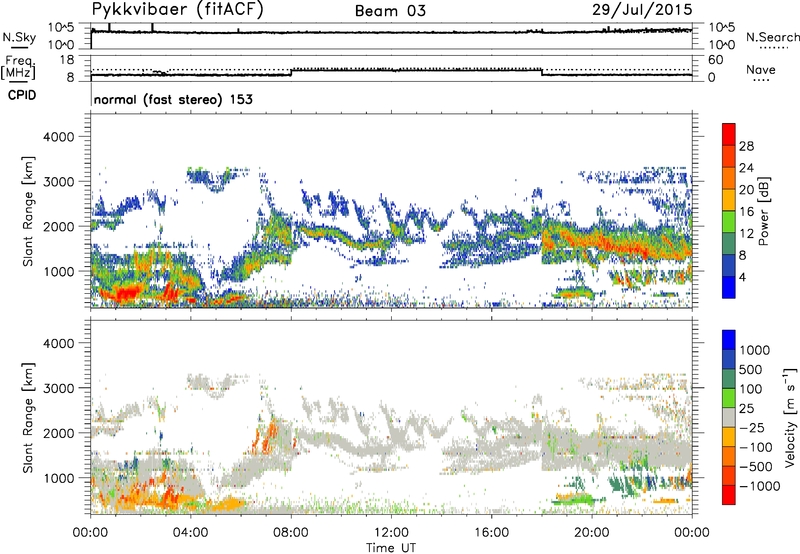Pick the bright blue bottom segment of the power colorbar
Viewport: 800px width, 554px height.
coord(729,288)
